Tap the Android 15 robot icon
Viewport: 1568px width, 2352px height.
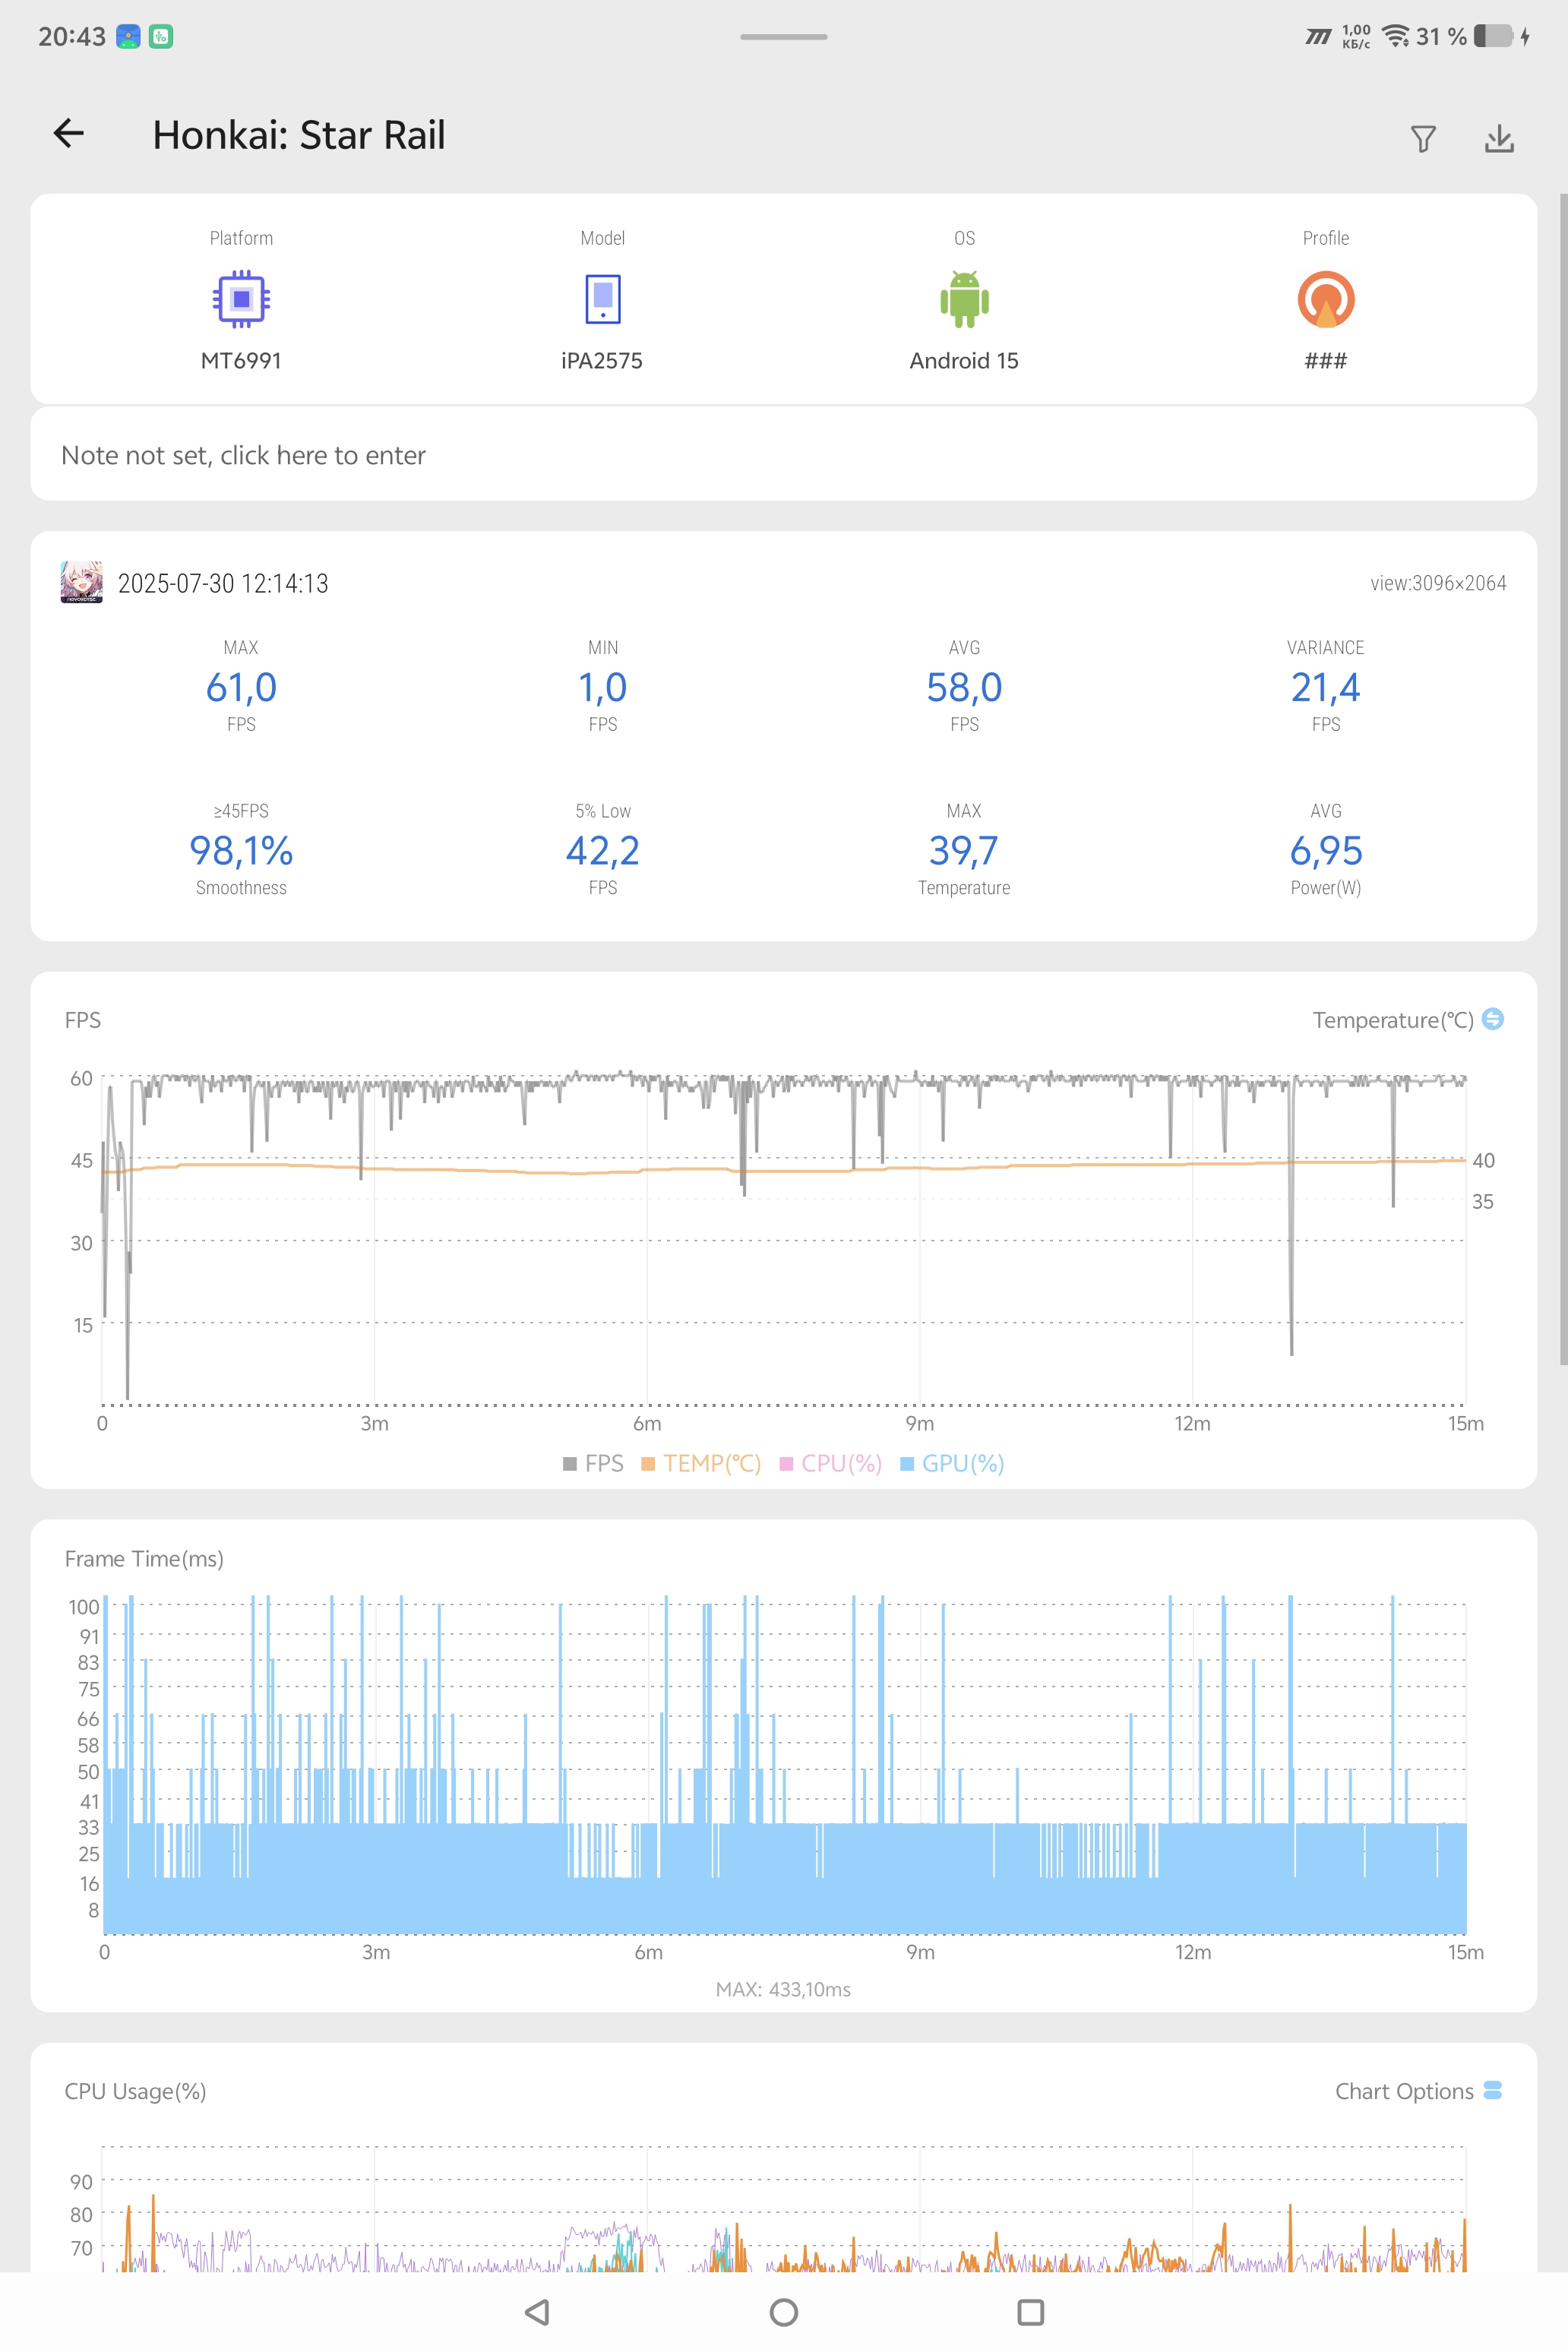pos(964,299)
